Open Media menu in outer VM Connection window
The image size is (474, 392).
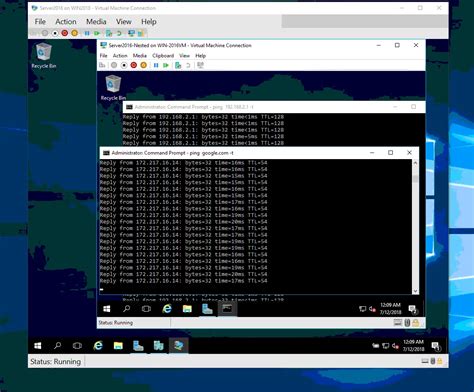click(x=96, y=22)
